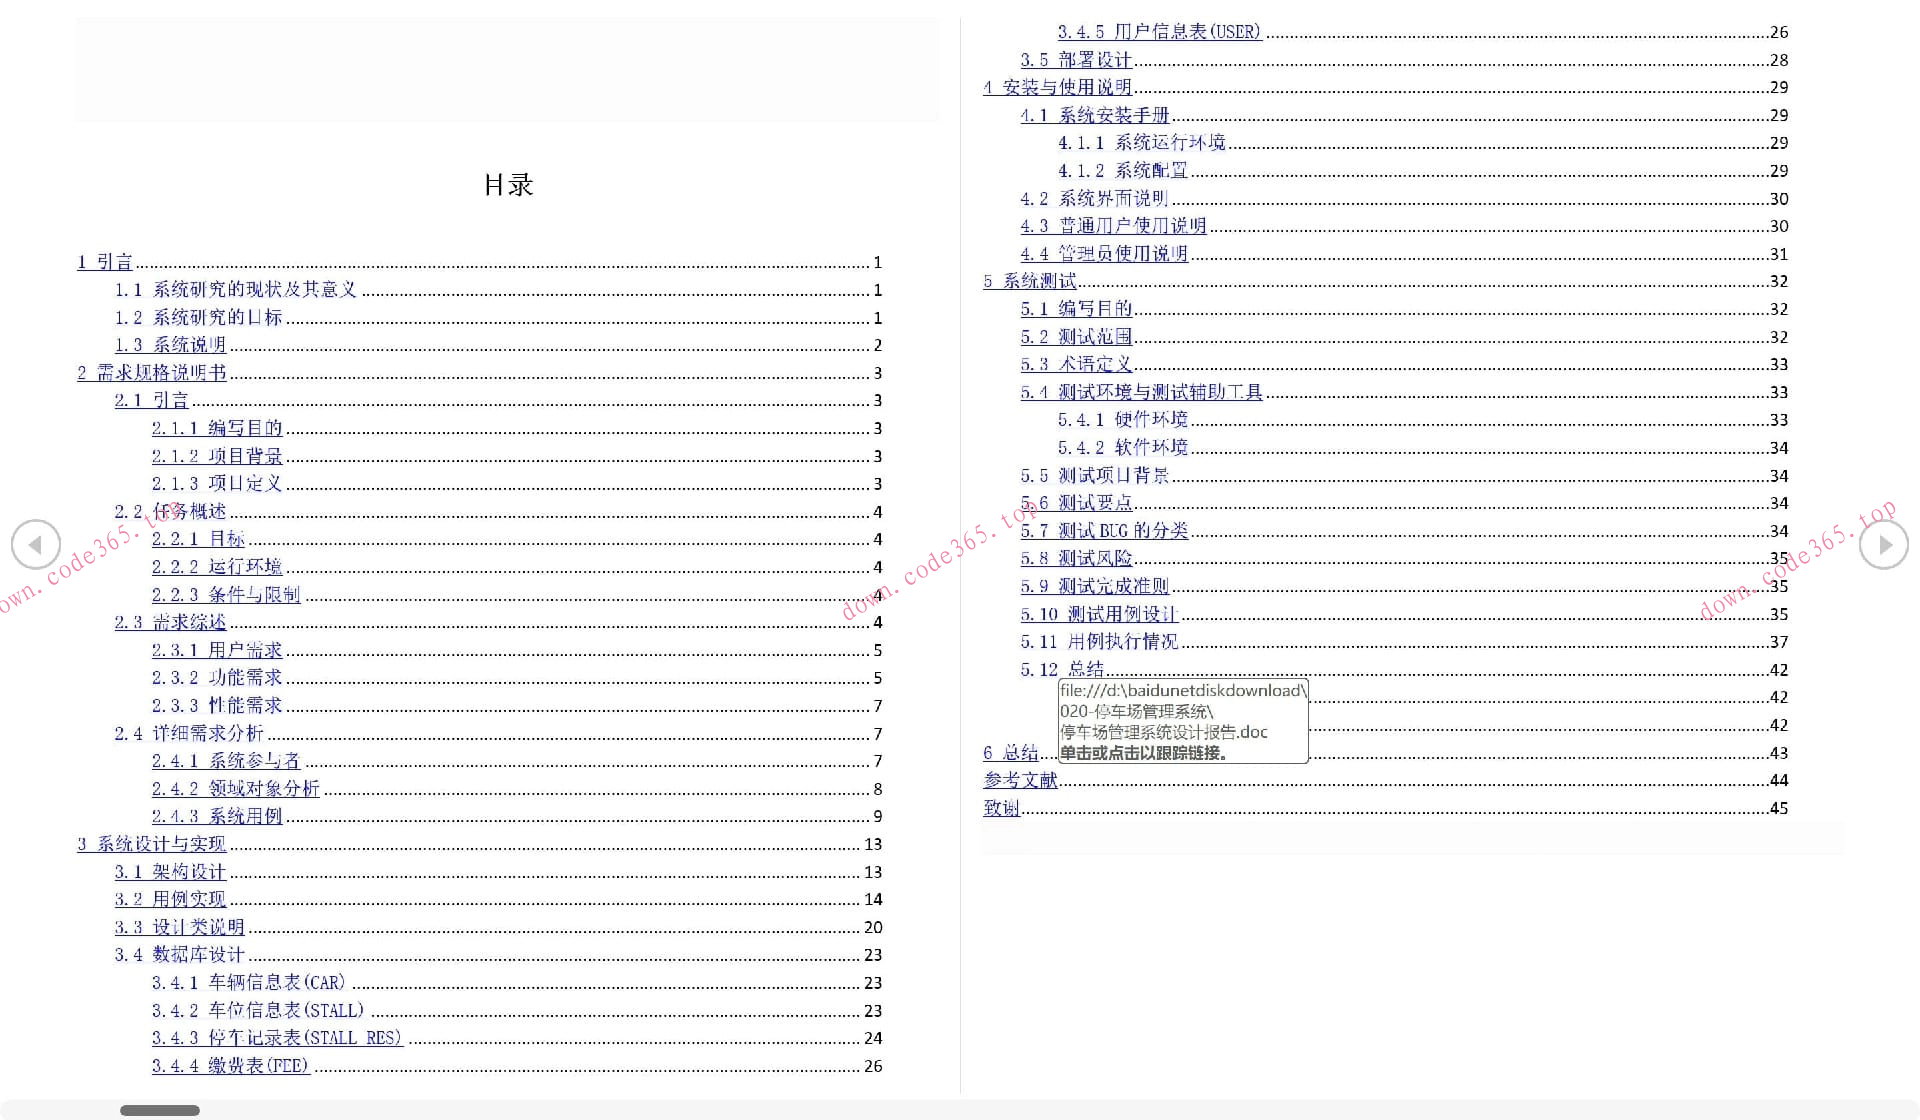Jump to '4 安装与使用说明' section
Image resolution: width=1920 pixels, height=1120 pixels.
pyautogui.click(x=1057, y=88)
